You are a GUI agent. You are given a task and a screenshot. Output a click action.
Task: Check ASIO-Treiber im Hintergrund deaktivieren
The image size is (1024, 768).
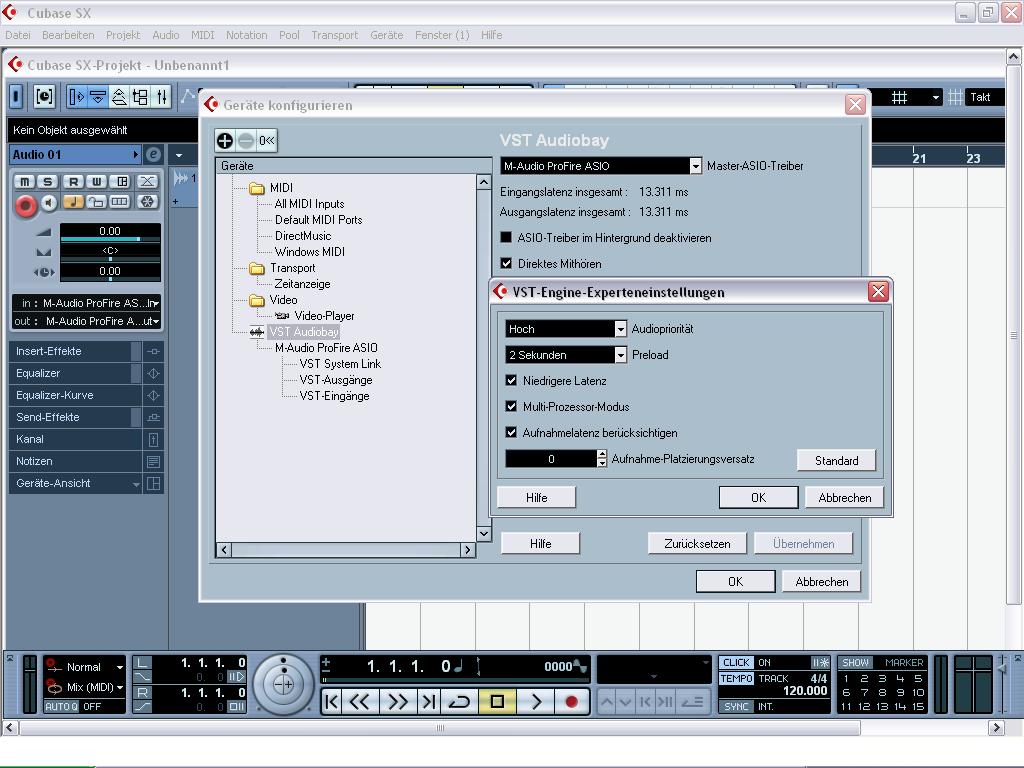(506, 238)
